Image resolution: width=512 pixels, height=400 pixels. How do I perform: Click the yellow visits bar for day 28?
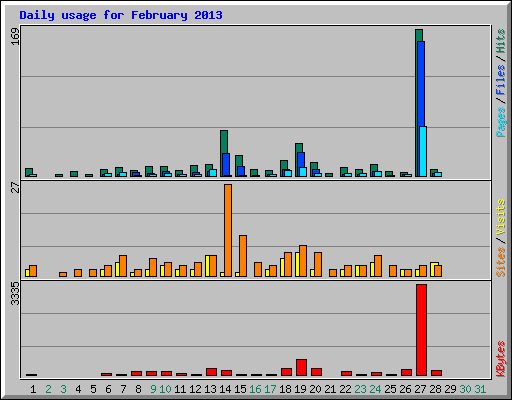click(x=433, y=269)
